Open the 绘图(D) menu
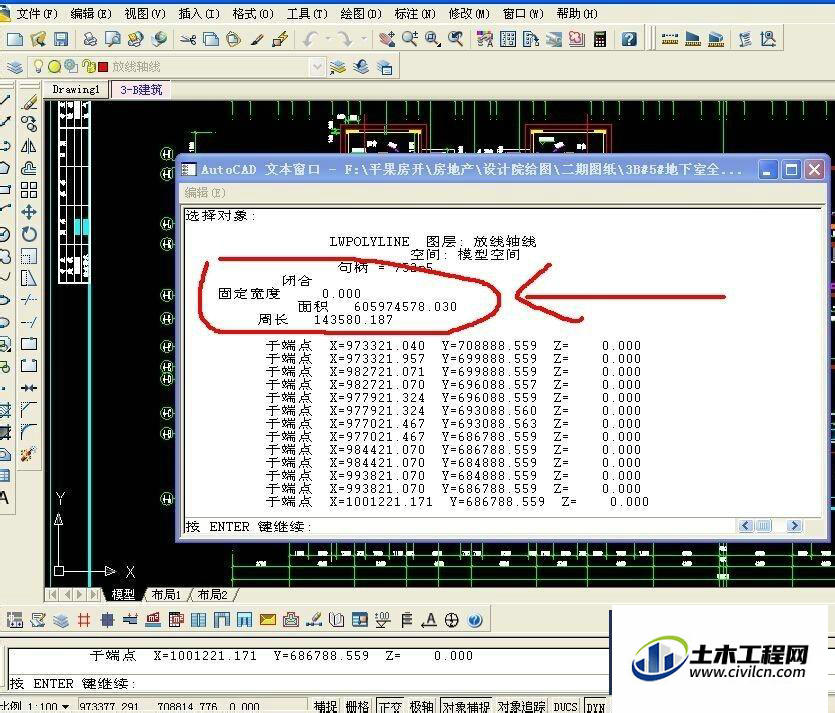Image resolution: width=835 pixels, height=713 pixels. tap(361, 13)
